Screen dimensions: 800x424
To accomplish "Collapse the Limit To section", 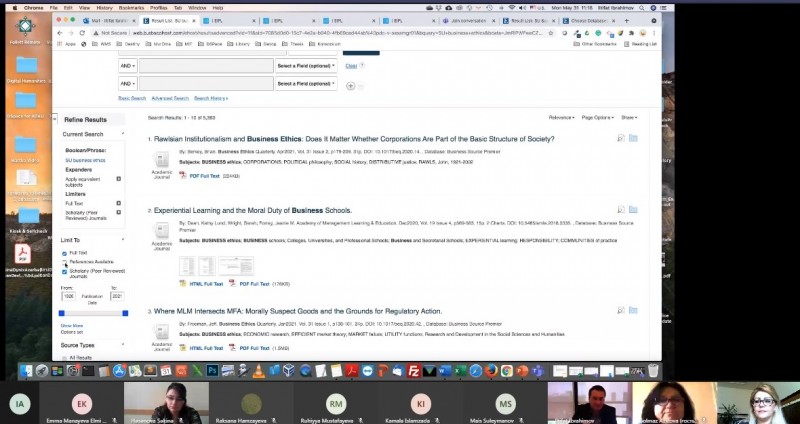I will click(x=123, y=239).
